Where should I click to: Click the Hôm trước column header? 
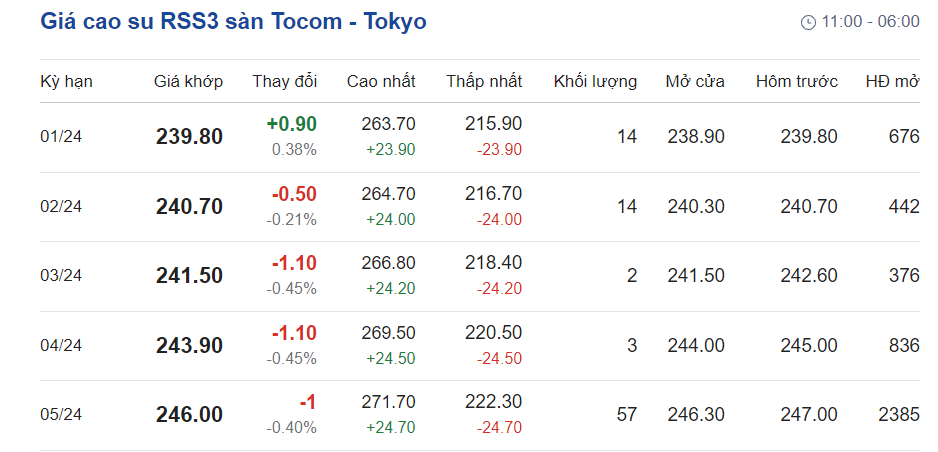(797, 82)
